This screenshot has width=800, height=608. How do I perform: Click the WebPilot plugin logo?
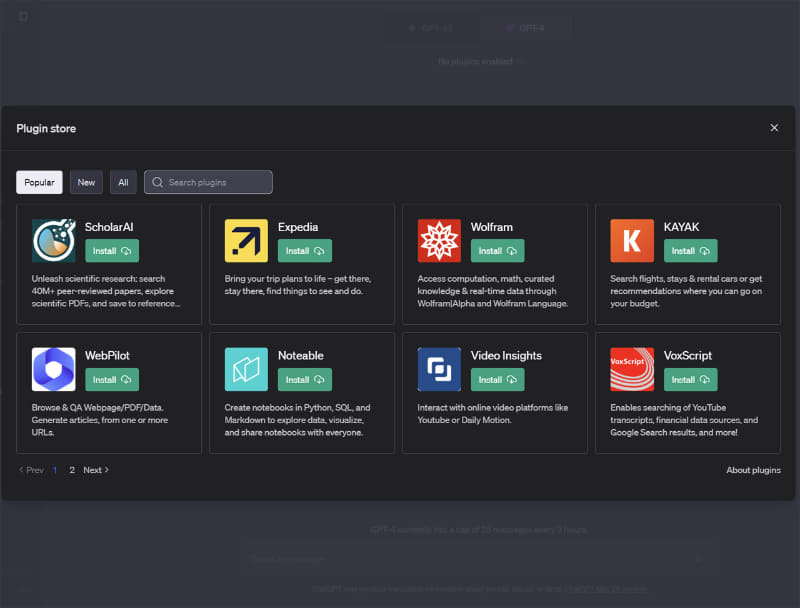coord(54,369)
